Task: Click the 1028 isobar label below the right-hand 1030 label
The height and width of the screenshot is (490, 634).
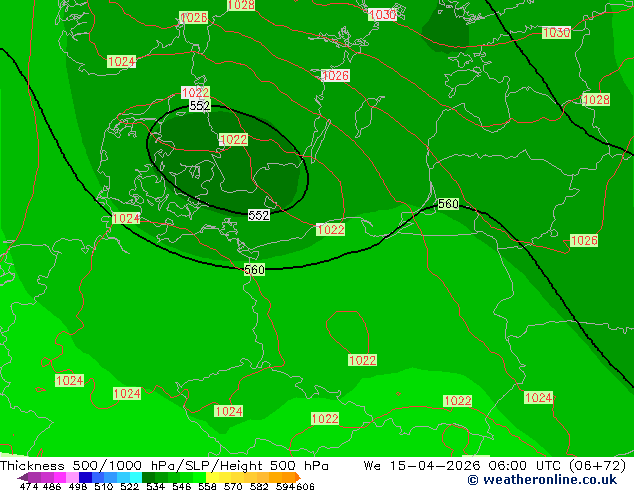Action: coord(596,99)
